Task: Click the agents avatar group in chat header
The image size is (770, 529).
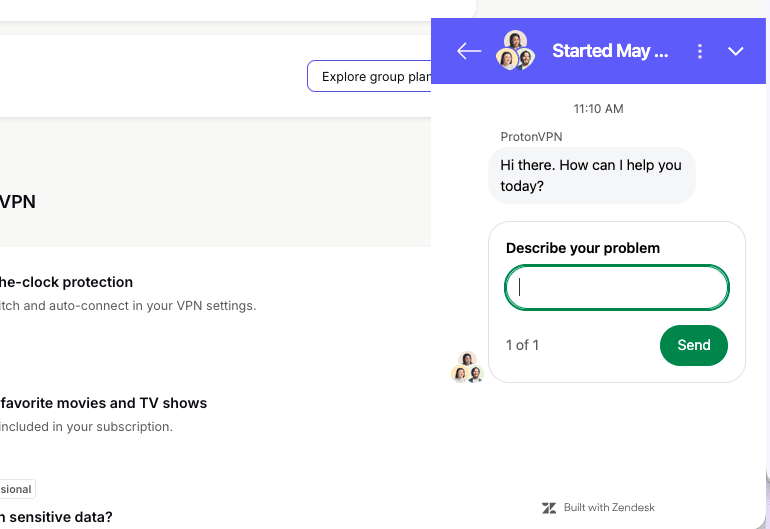Action: pos(515,51)
